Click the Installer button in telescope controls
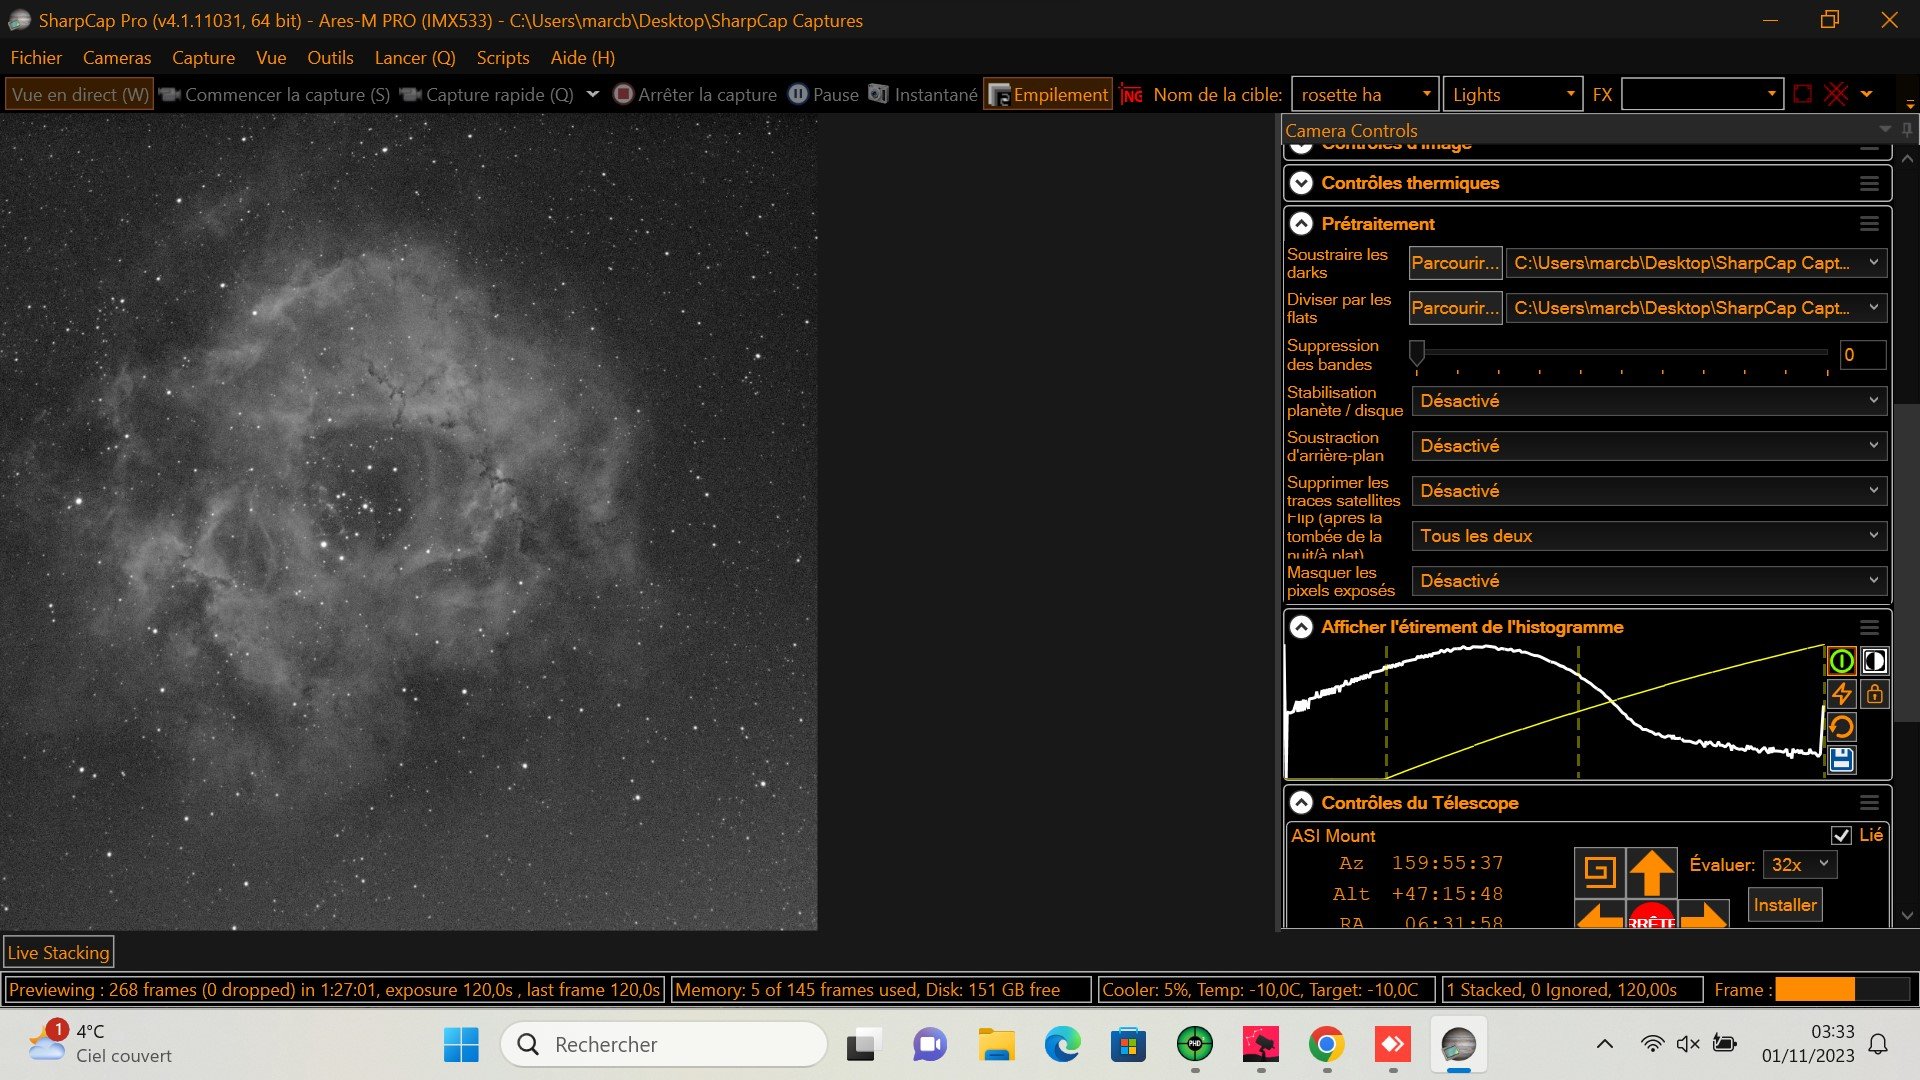The image size is (1920, 1080). click(1785, 905)
